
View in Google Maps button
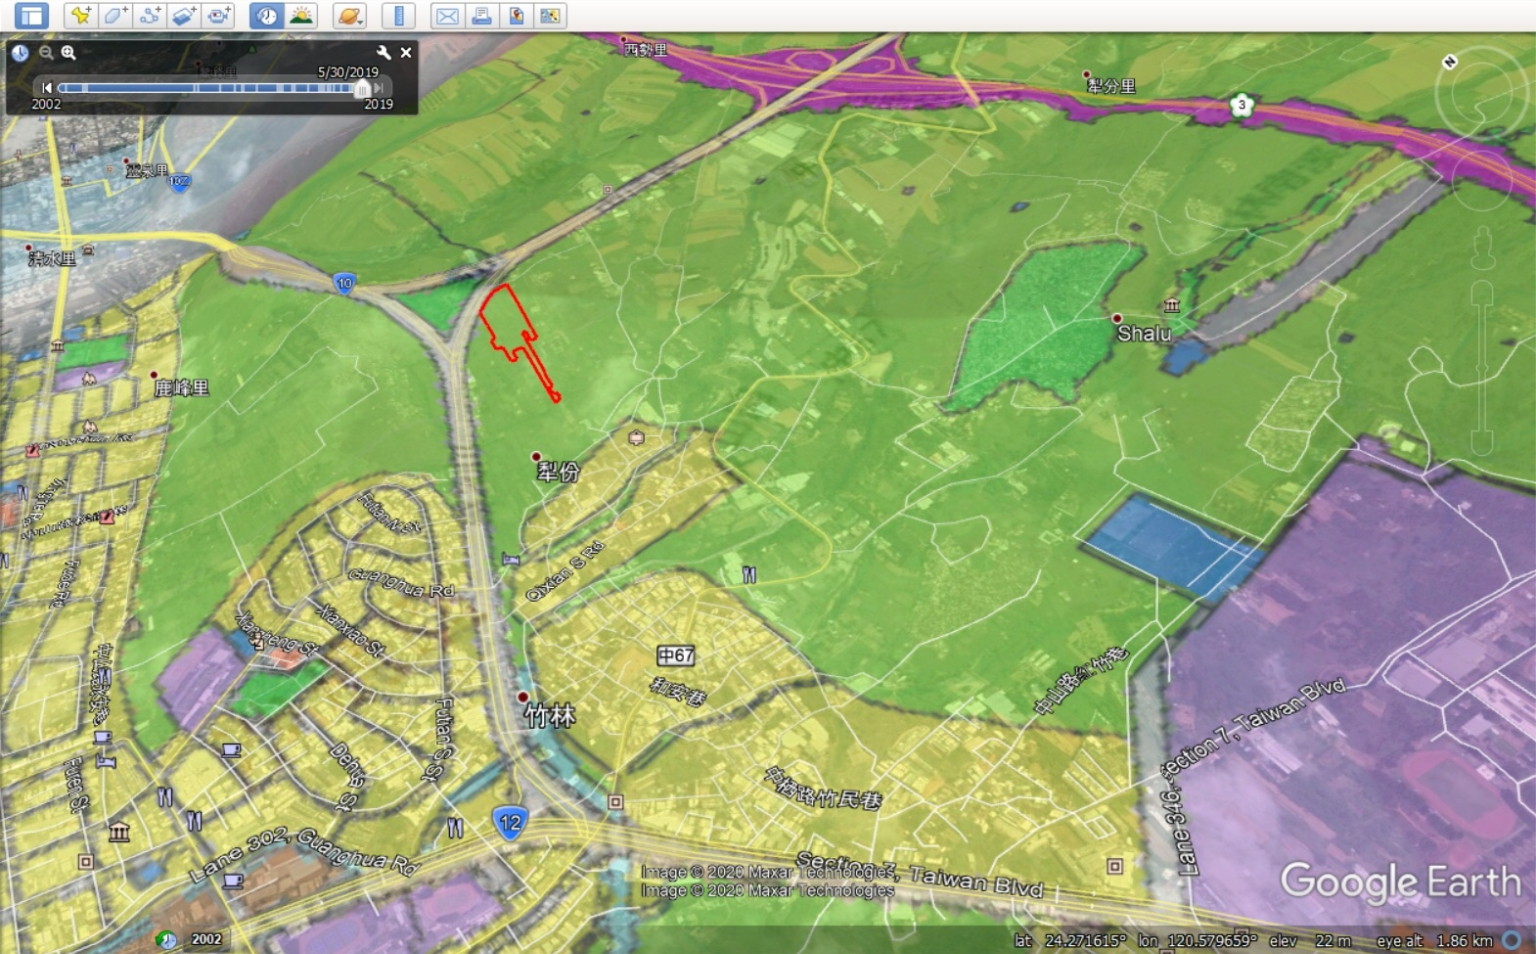pyautogui.click(x=550, y=15)
